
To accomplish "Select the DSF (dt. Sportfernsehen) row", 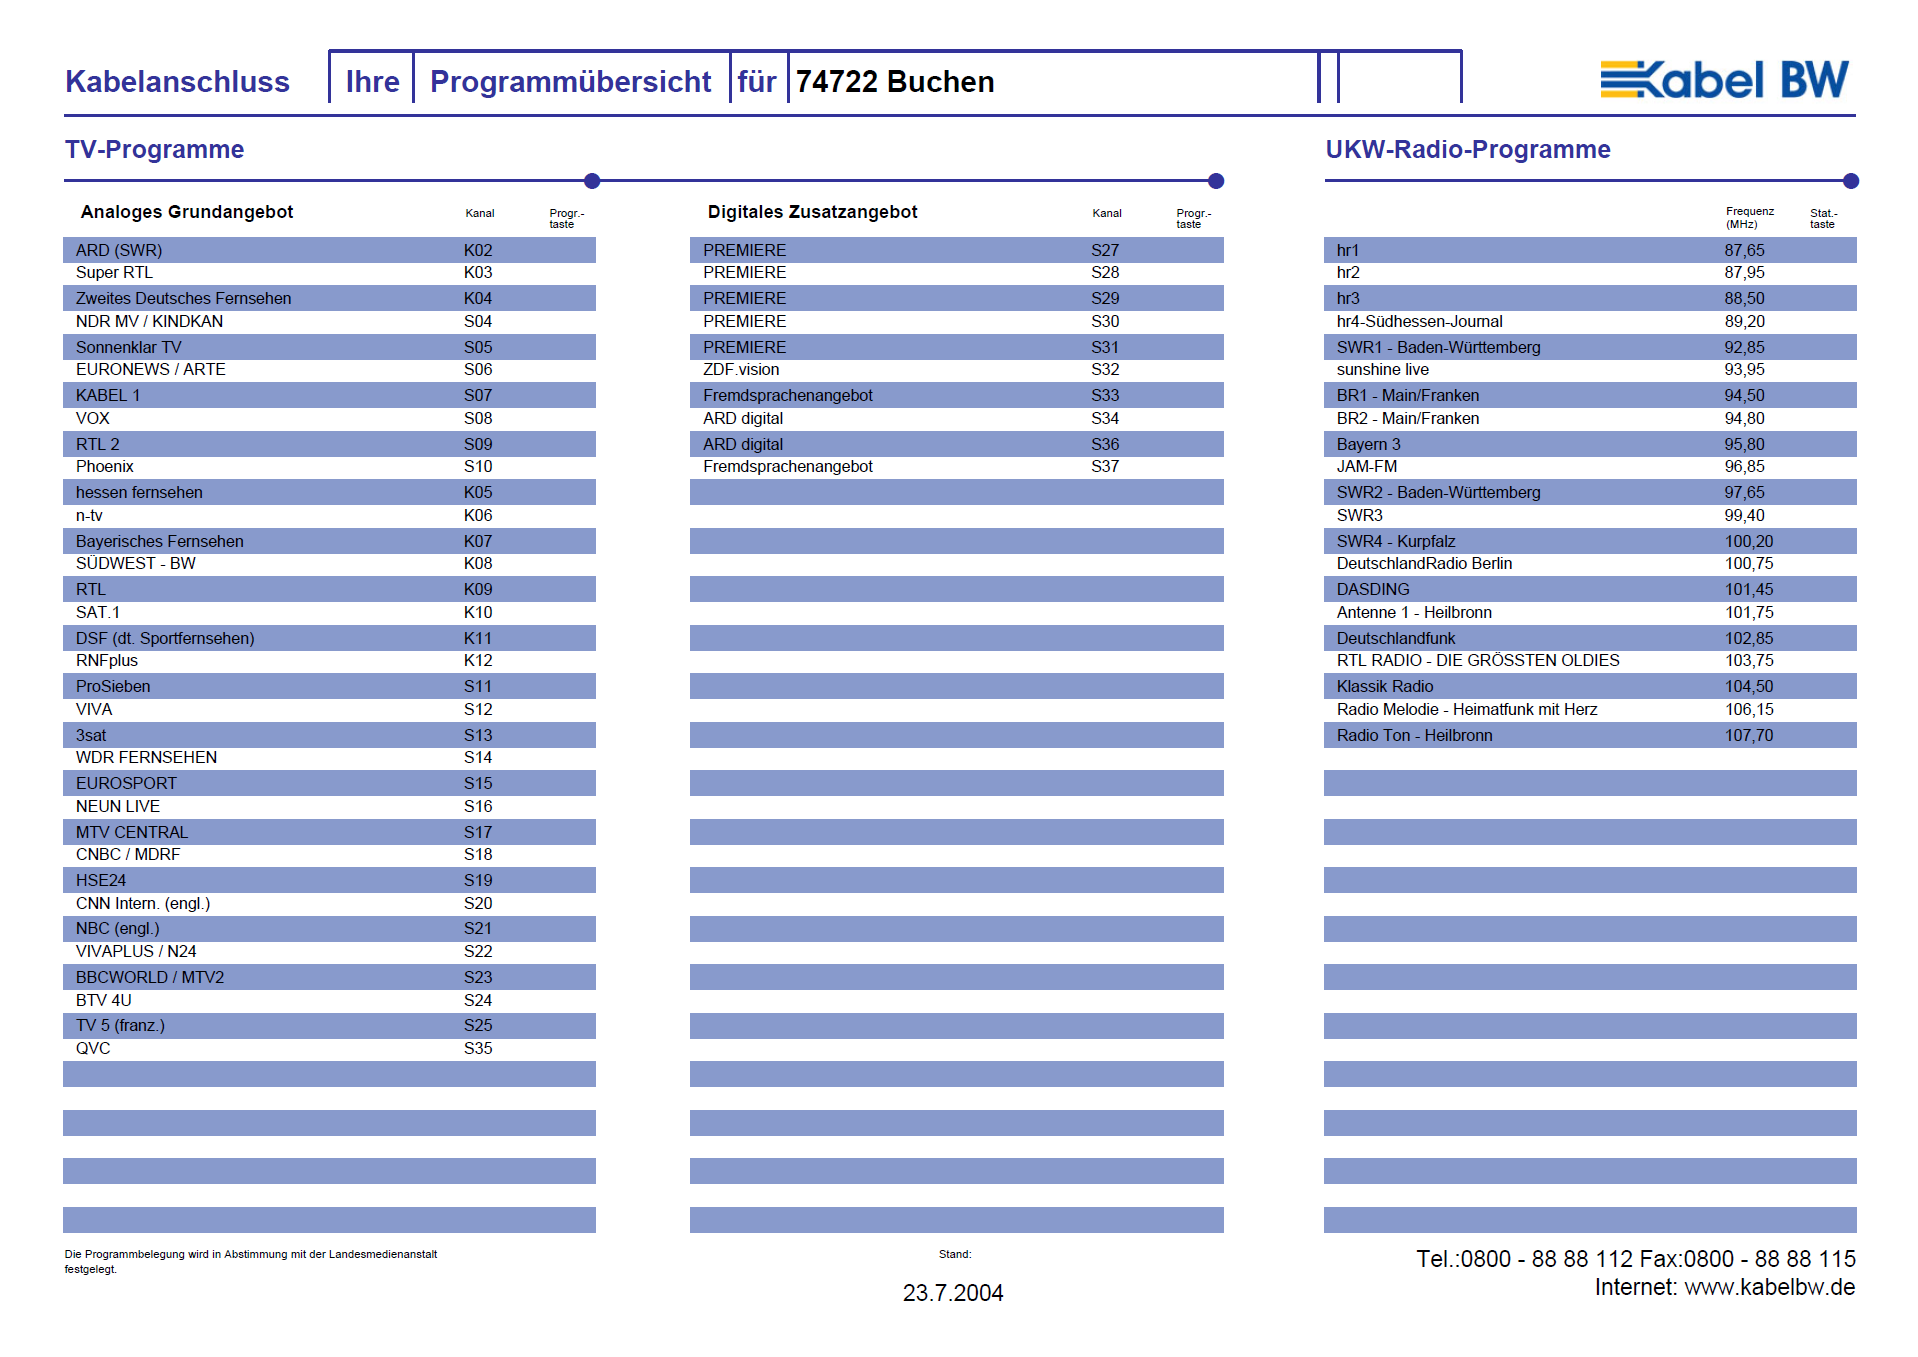I will click(329, 638).
